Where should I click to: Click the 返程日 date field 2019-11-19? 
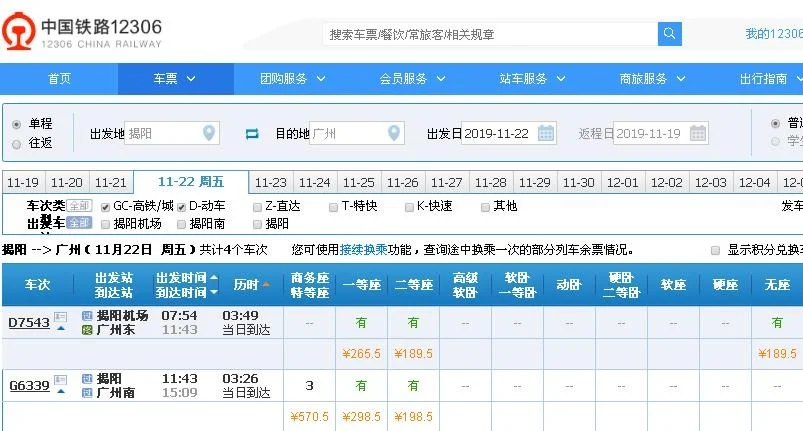tap(661, 133)
